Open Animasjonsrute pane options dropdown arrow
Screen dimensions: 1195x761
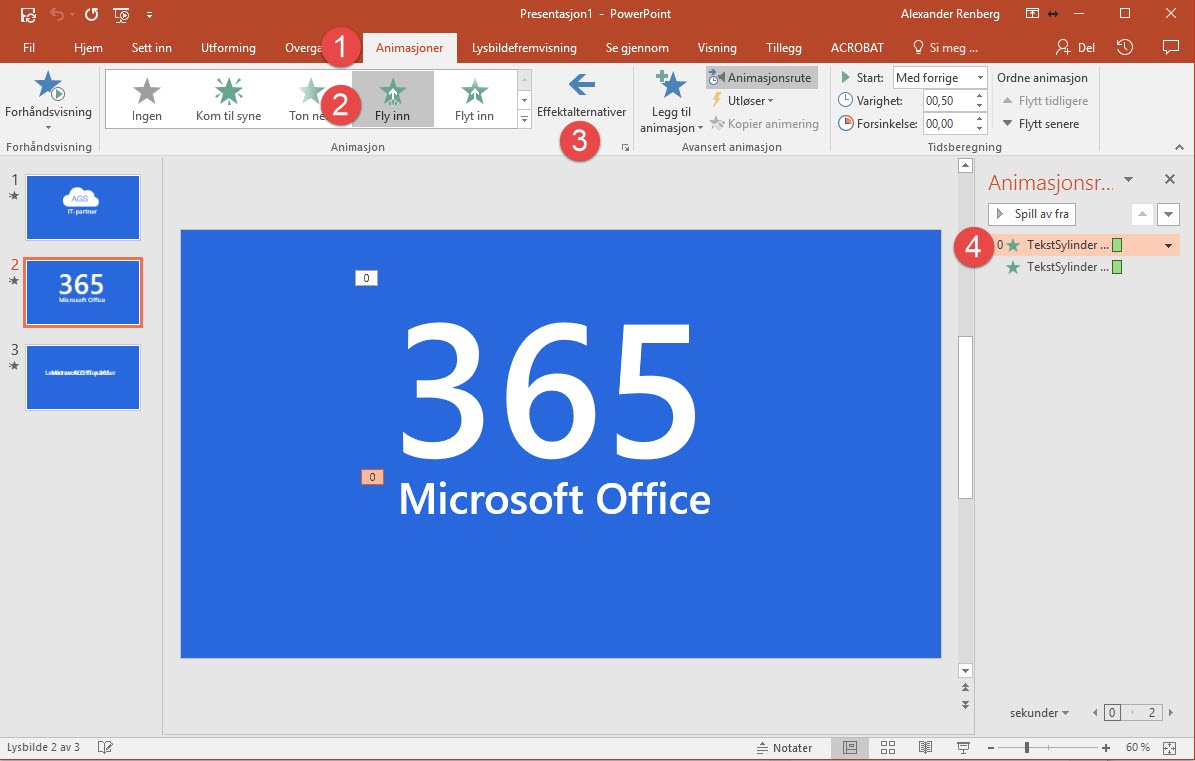[1129, 180]
